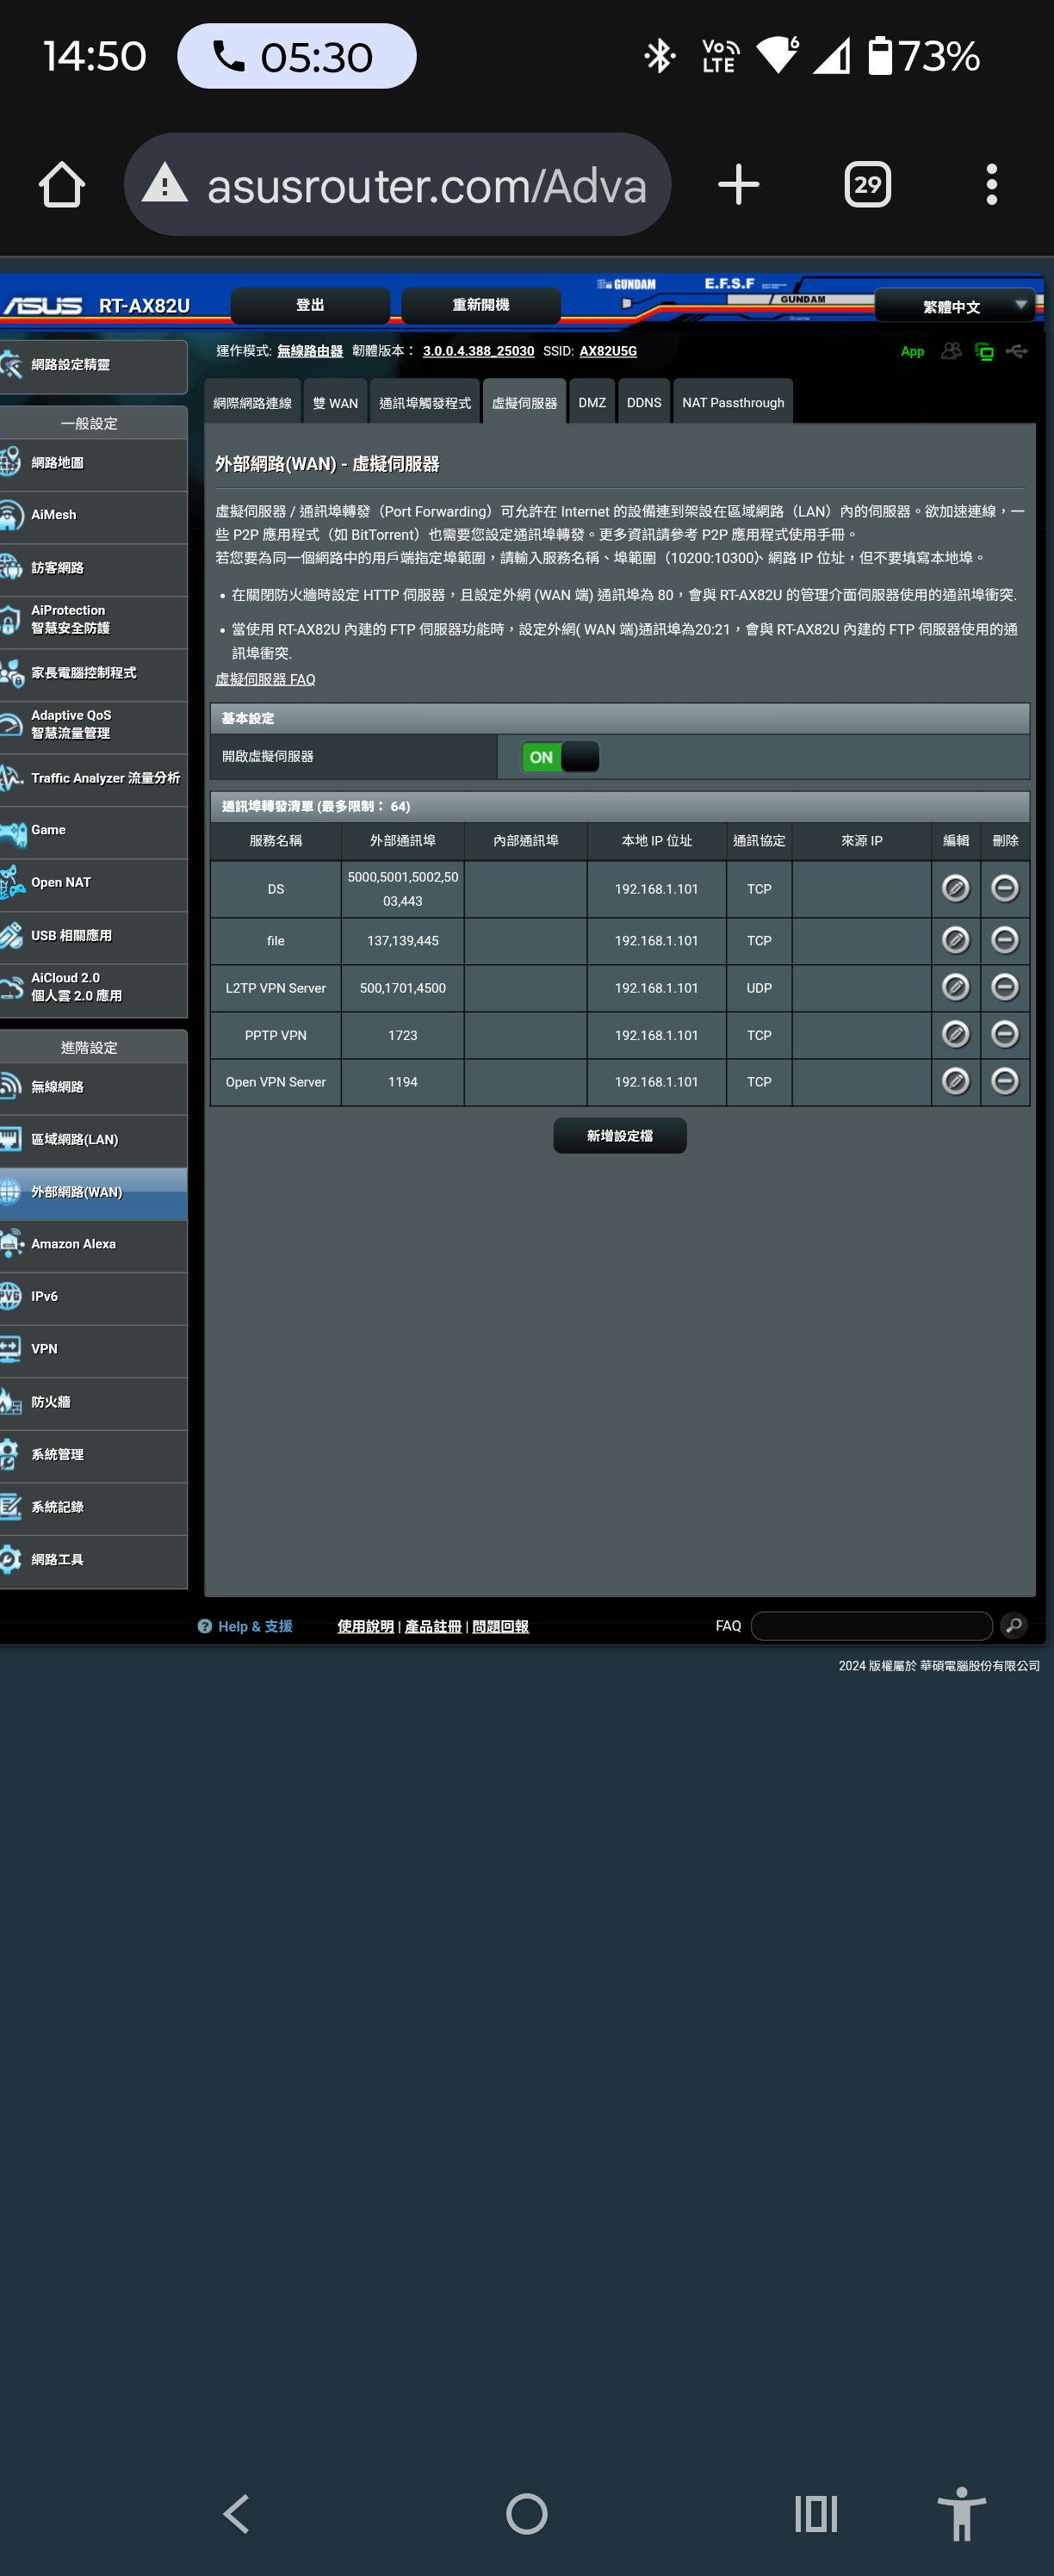Viewport: 1054px width, 2576px height.
Task: Click the 新增設定檔 button
Action: (619, 1136)
